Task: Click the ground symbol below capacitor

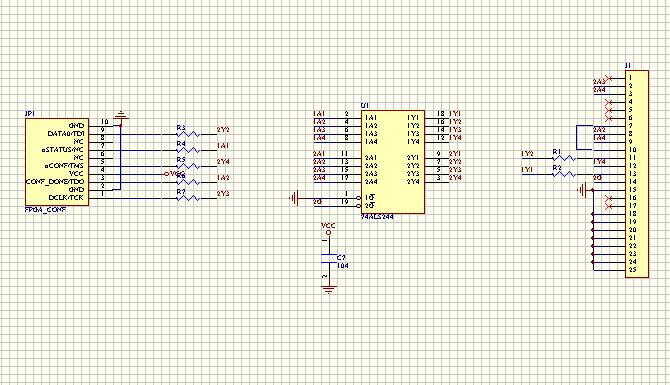Action: click(329, 290)
